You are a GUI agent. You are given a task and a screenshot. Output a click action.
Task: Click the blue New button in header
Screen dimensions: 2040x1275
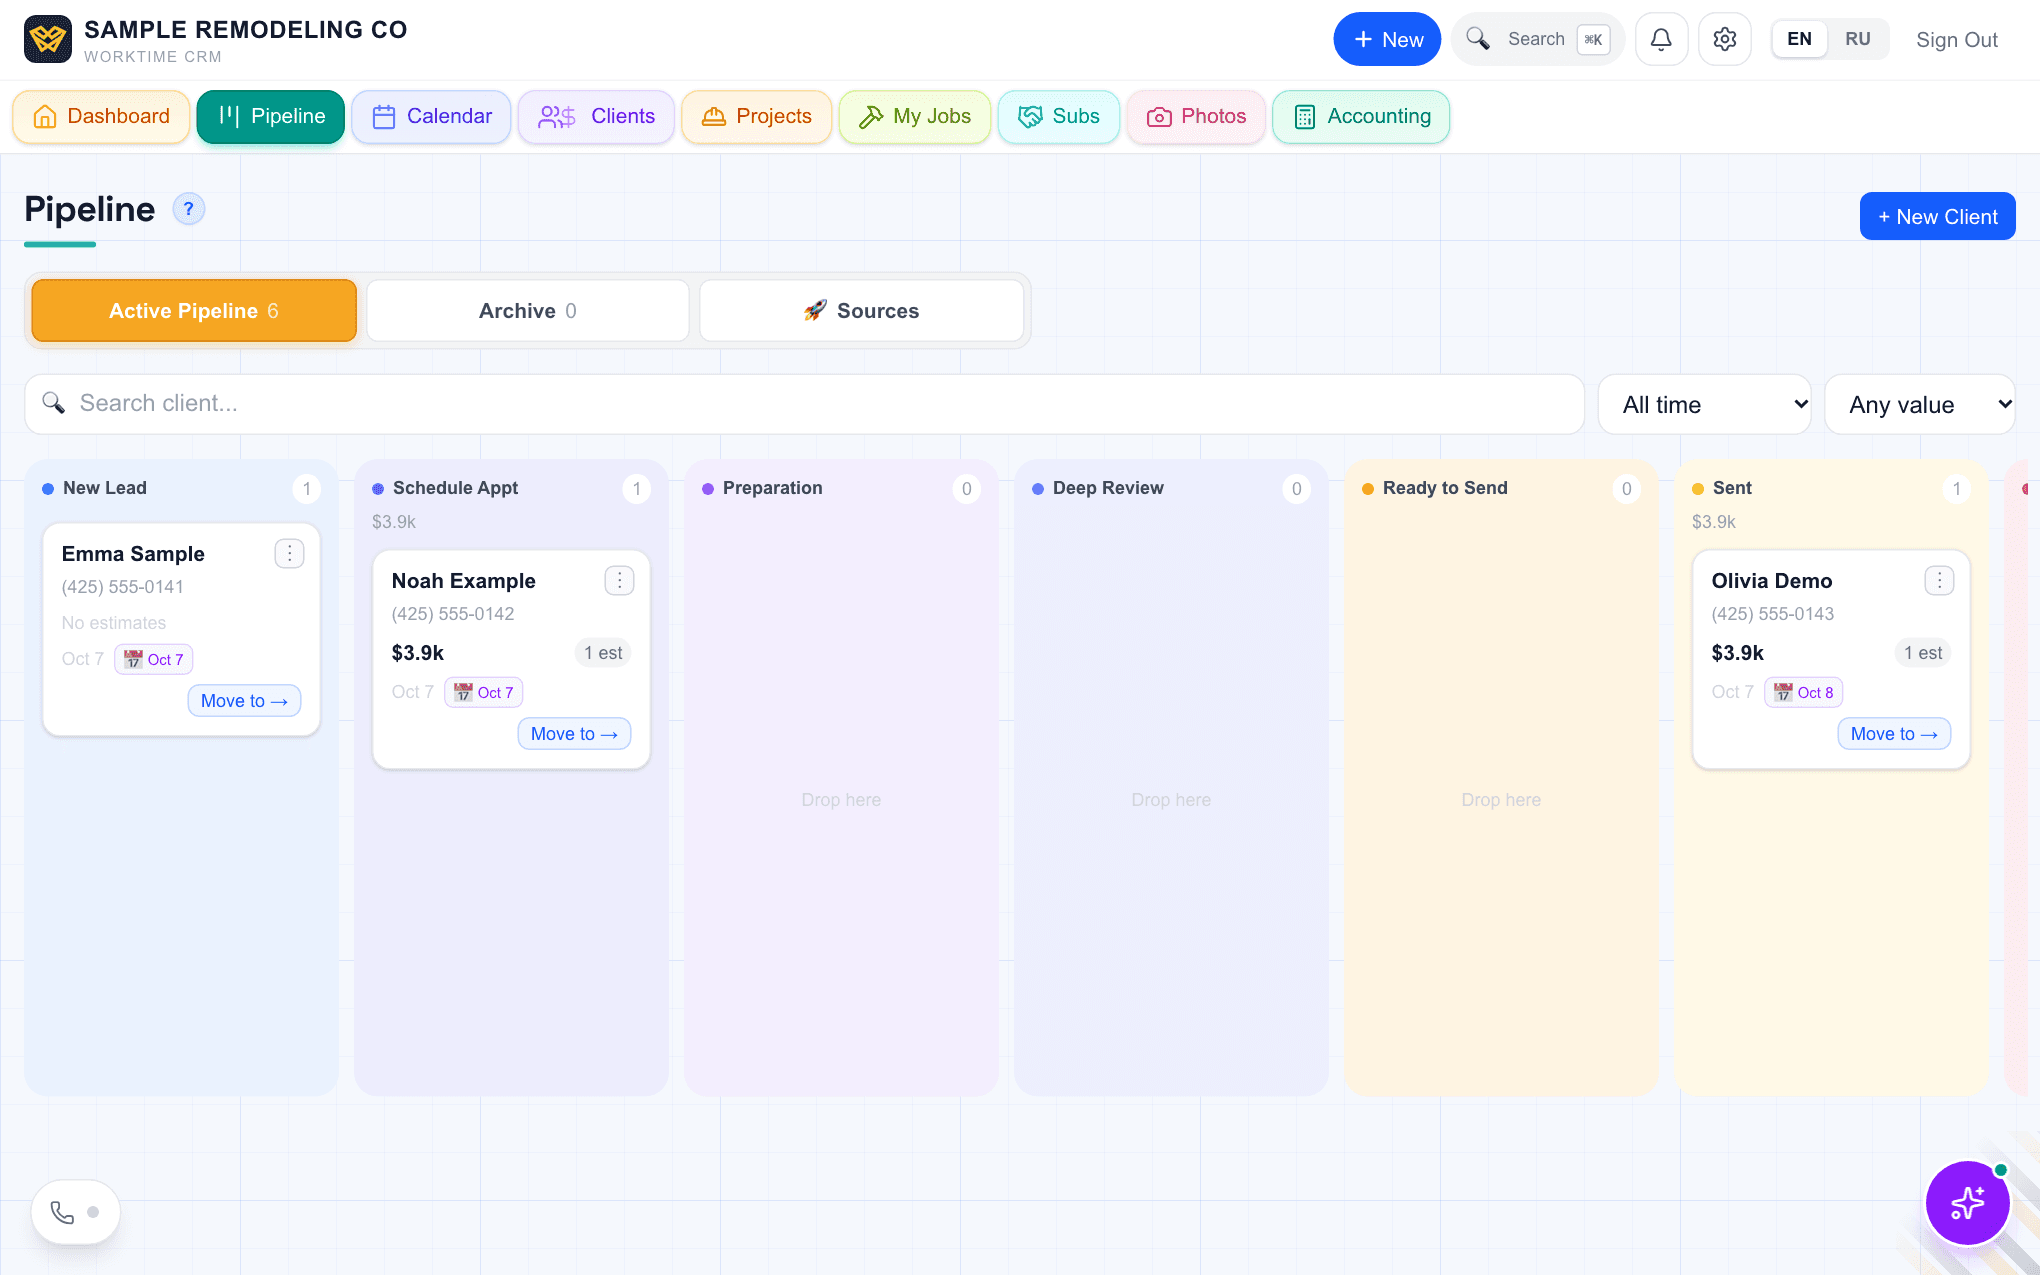pos(1387,39)
